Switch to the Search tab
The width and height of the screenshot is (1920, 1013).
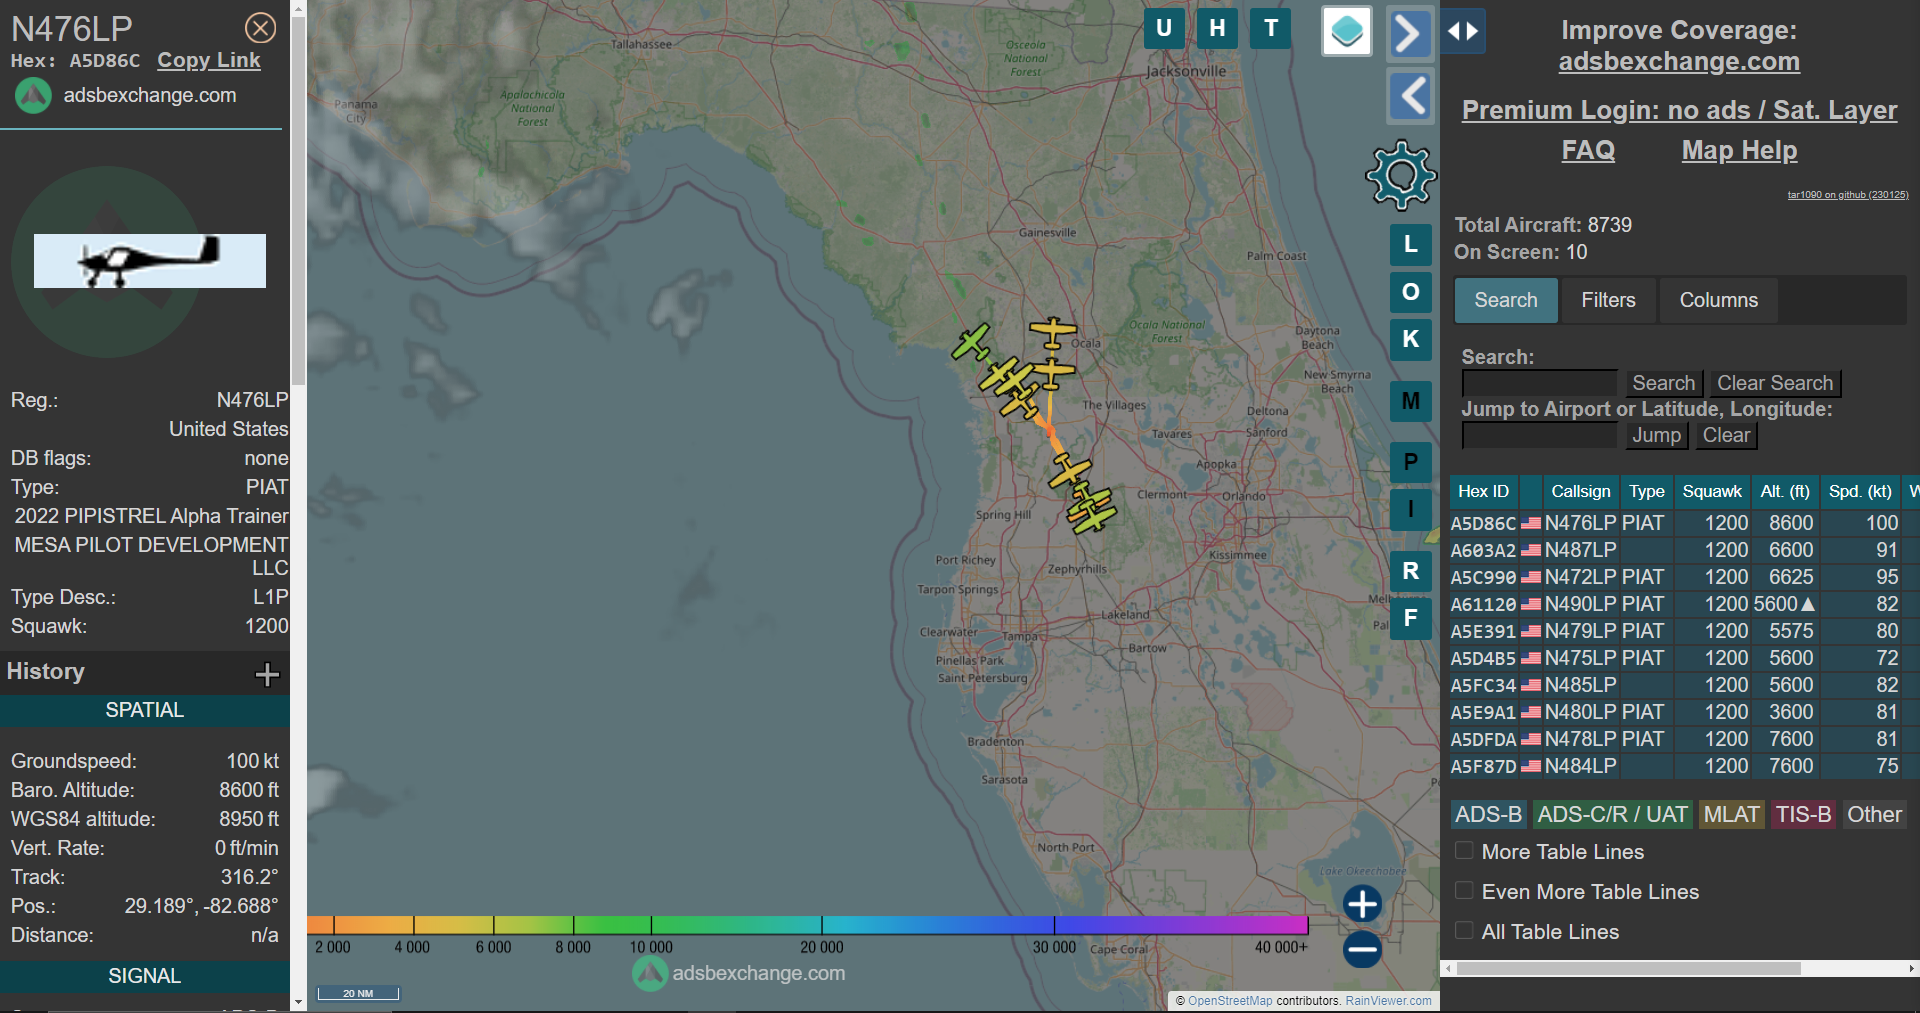pos(1505,300)
